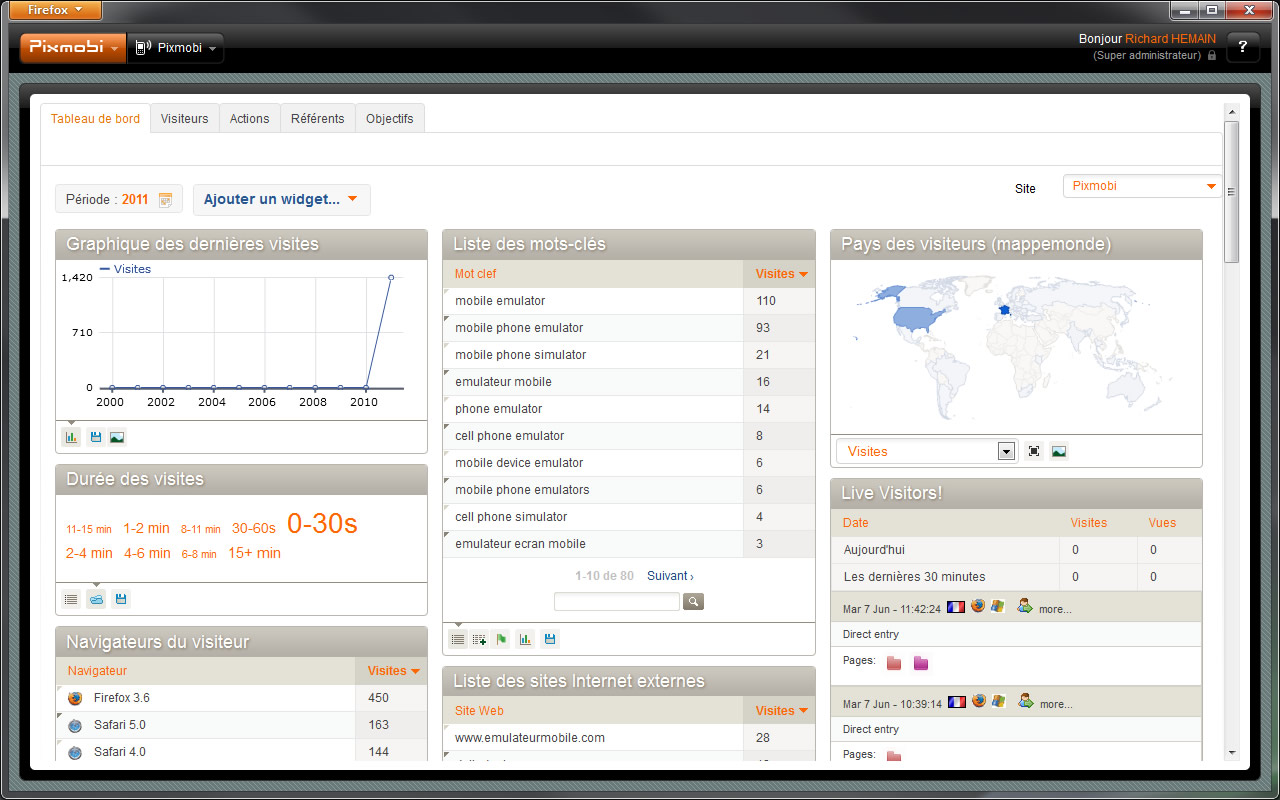Click Richard HEMAIN user name link

[1170, 39]
